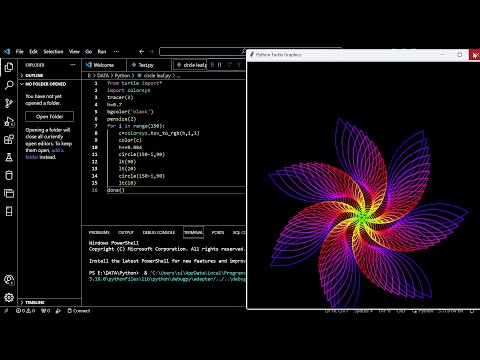Open the Go menu

(x=88, y=51)
